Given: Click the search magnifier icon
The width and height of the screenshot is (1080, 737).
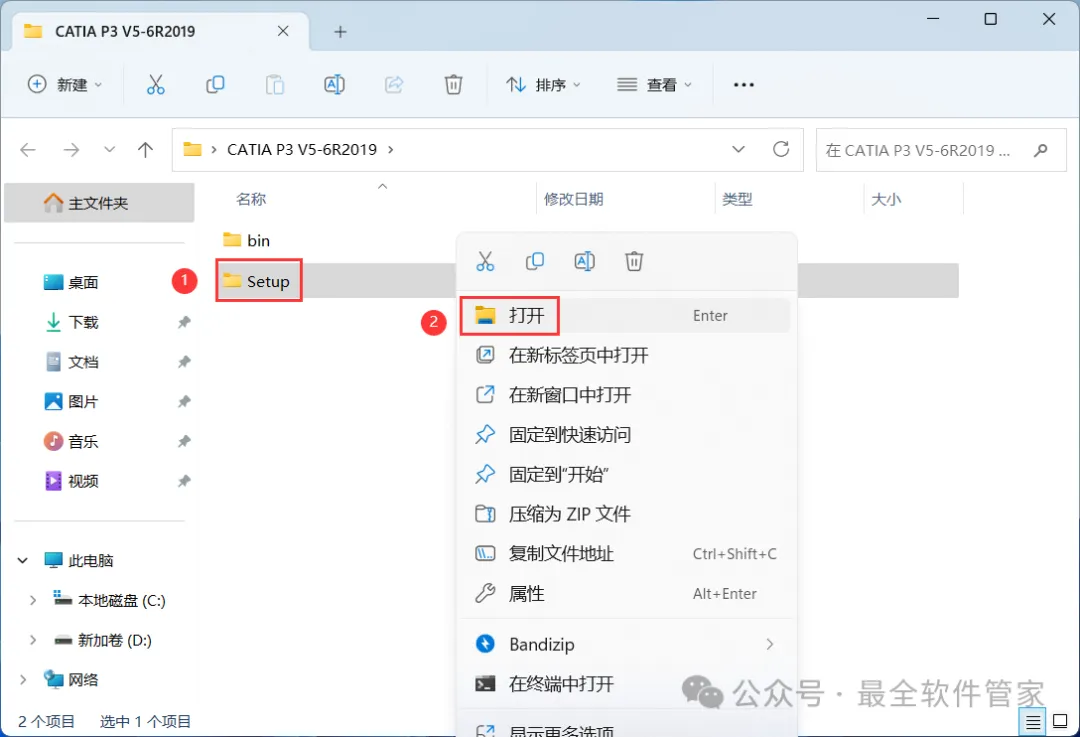Looking at the screenshot, I should pyautogui.click(x=1041, y=149).
